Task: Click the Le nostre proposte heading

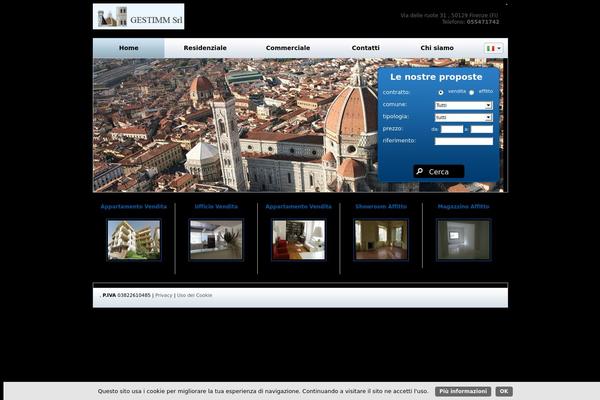Action: pos(436,77)
